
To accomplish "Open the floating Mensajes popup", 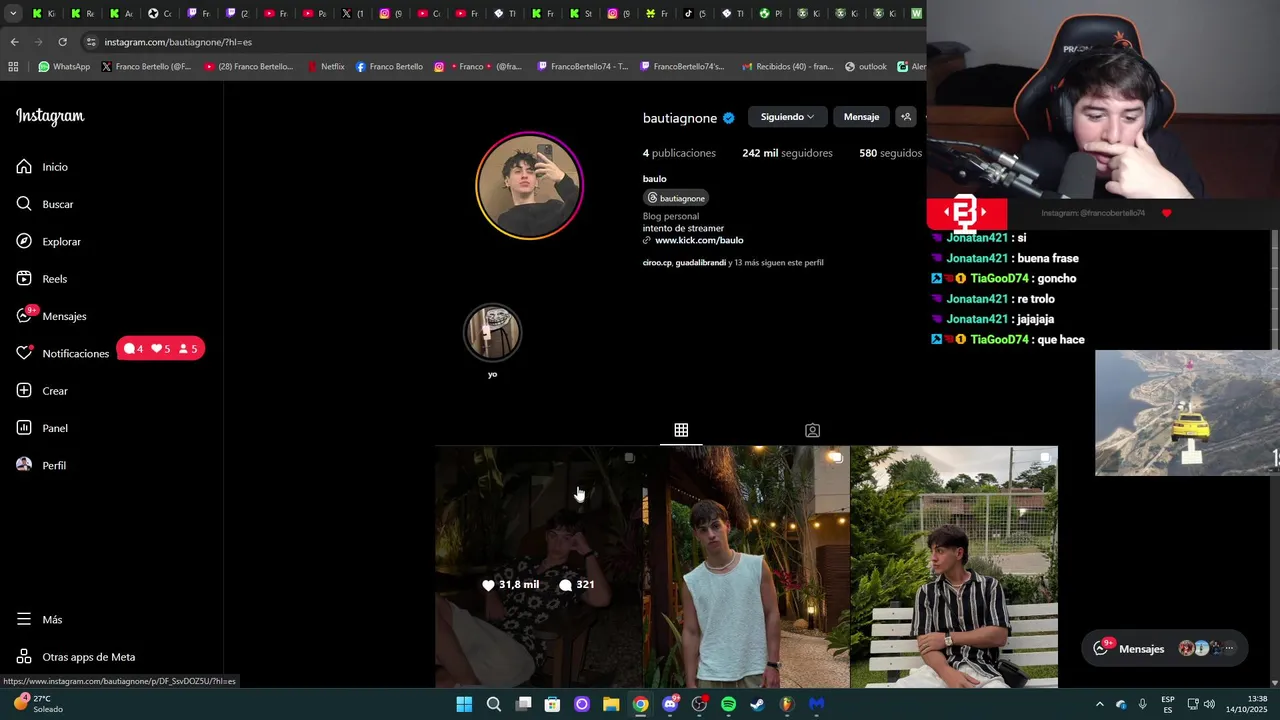I will point(1165,648).
